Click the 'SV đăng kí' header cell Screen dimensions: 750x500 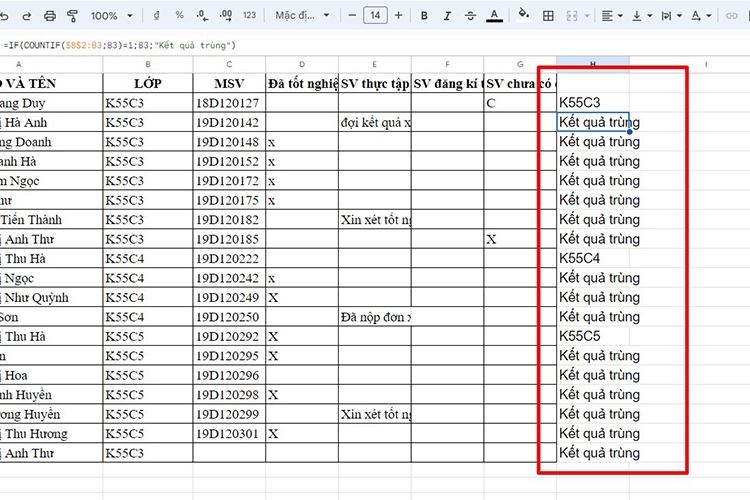tap(447, 83)
